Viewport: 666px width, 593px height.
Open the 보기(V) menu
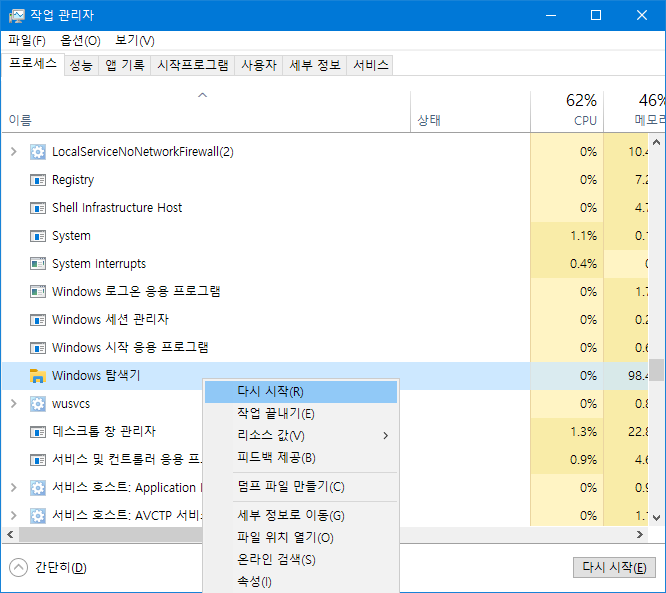pyautogui.click(x=135, y=41)
